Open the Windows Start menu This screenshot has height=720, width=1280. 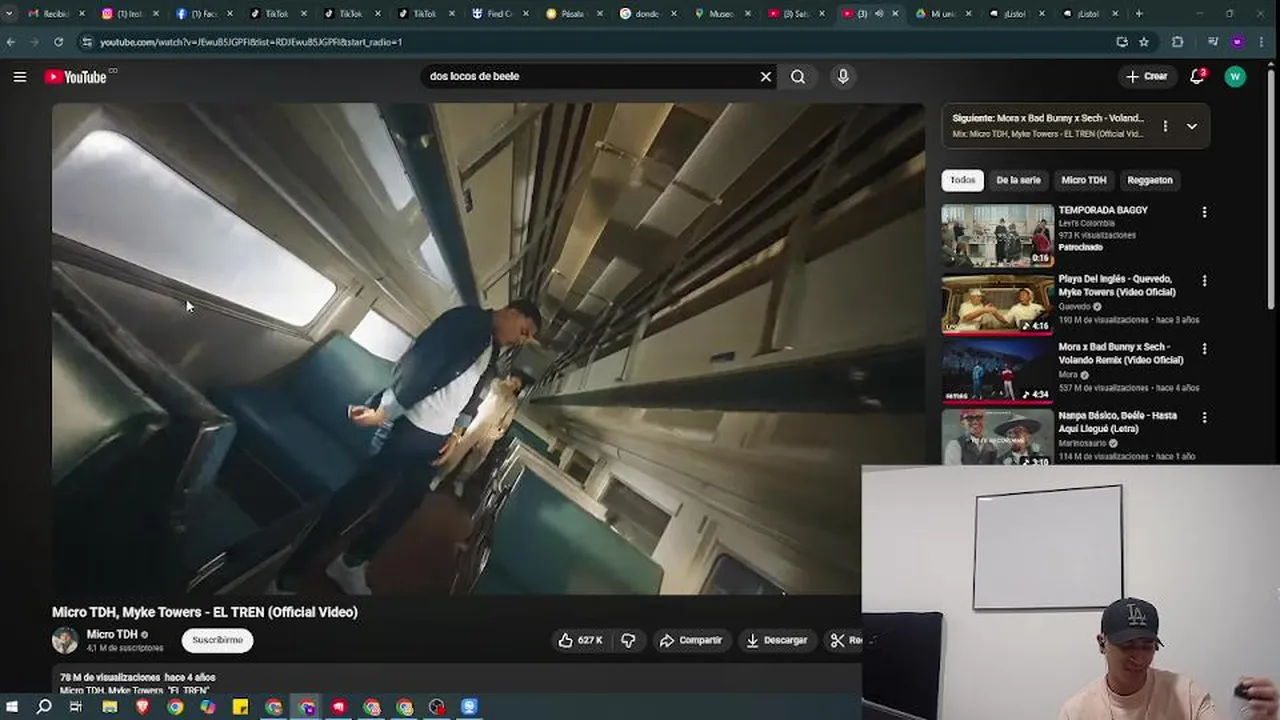(12, 707)
